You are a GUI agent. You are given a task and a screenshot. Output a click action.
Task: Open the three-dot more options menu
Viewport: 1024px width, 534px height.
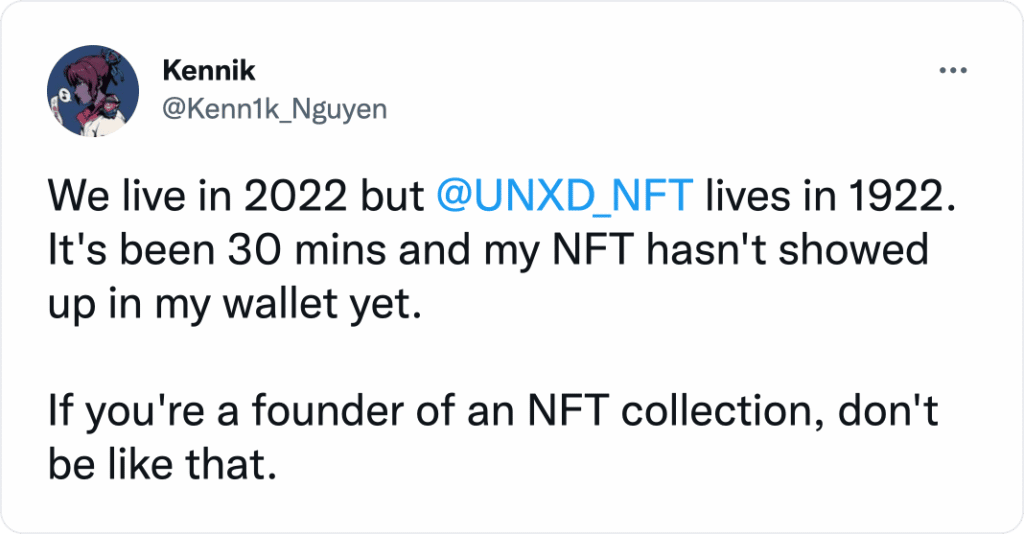point(951,70)
